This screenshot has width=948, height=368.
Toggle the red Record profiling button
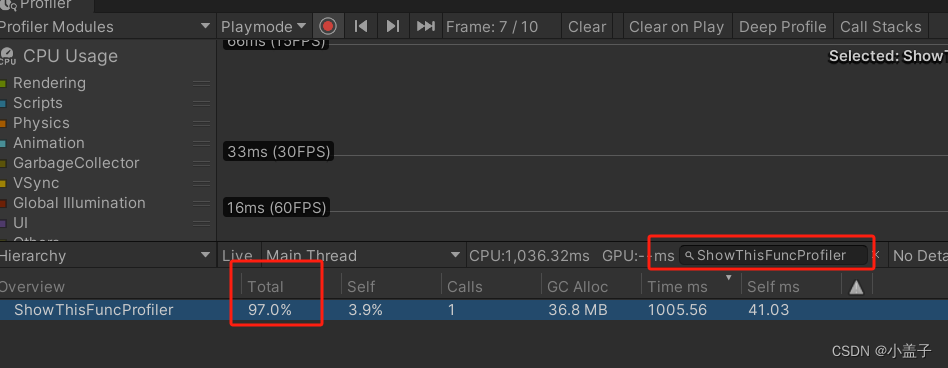(x=328, y=27)
